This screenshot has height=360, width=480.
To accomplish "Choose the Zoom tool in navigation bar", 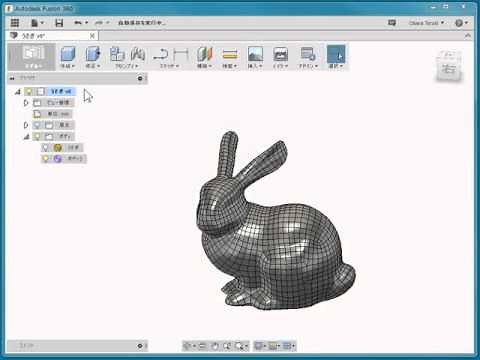I will (x=227, y=346).
